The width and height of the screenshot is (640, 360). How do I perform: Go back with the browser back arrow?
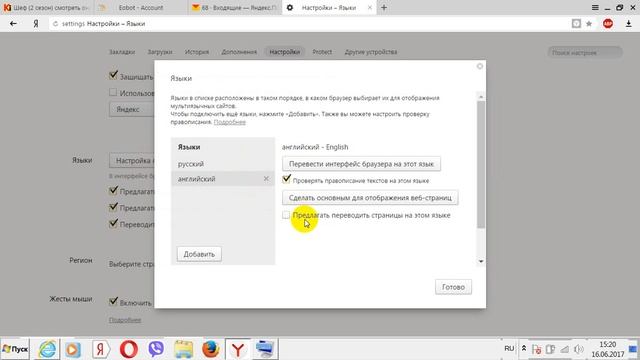coord(13,24)
